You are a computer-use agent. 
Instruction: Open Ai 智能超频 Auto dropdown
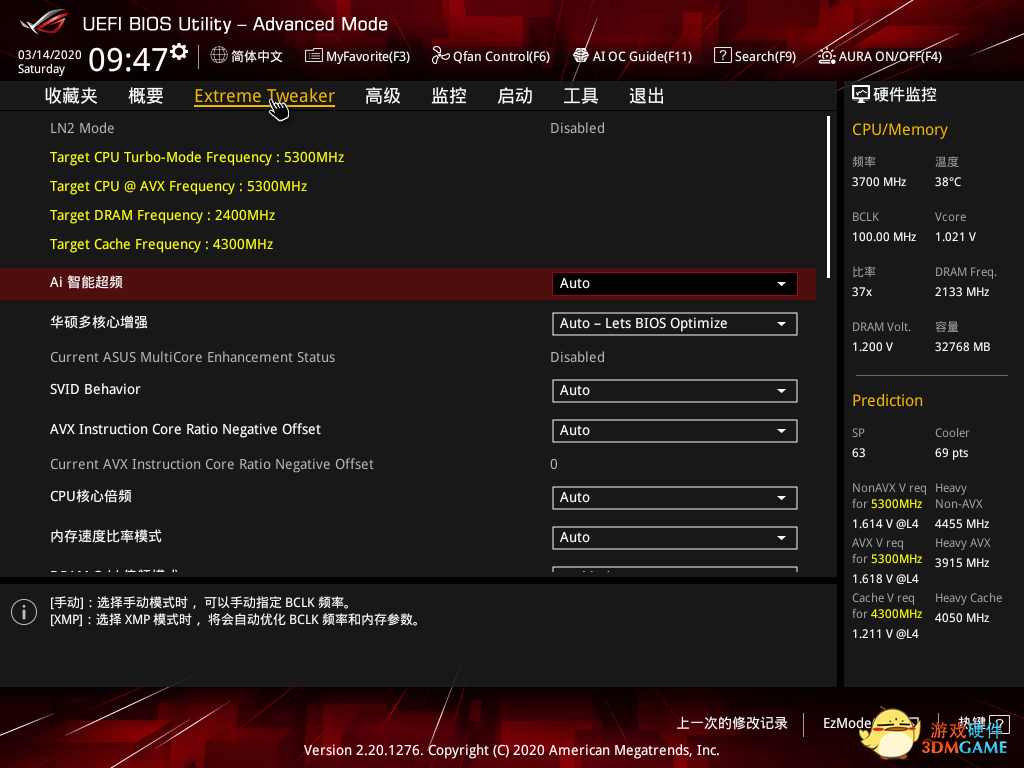[675, 283]
